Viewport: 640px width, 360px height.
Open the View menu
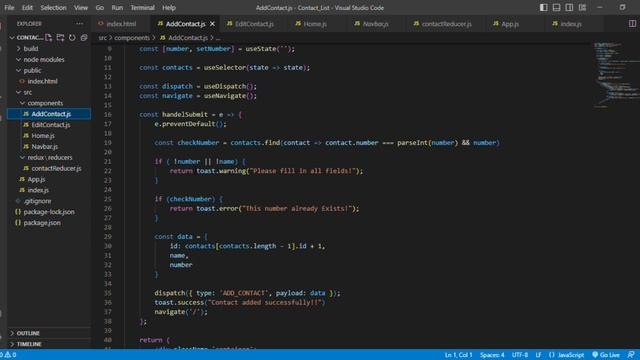tap(81, 7)
